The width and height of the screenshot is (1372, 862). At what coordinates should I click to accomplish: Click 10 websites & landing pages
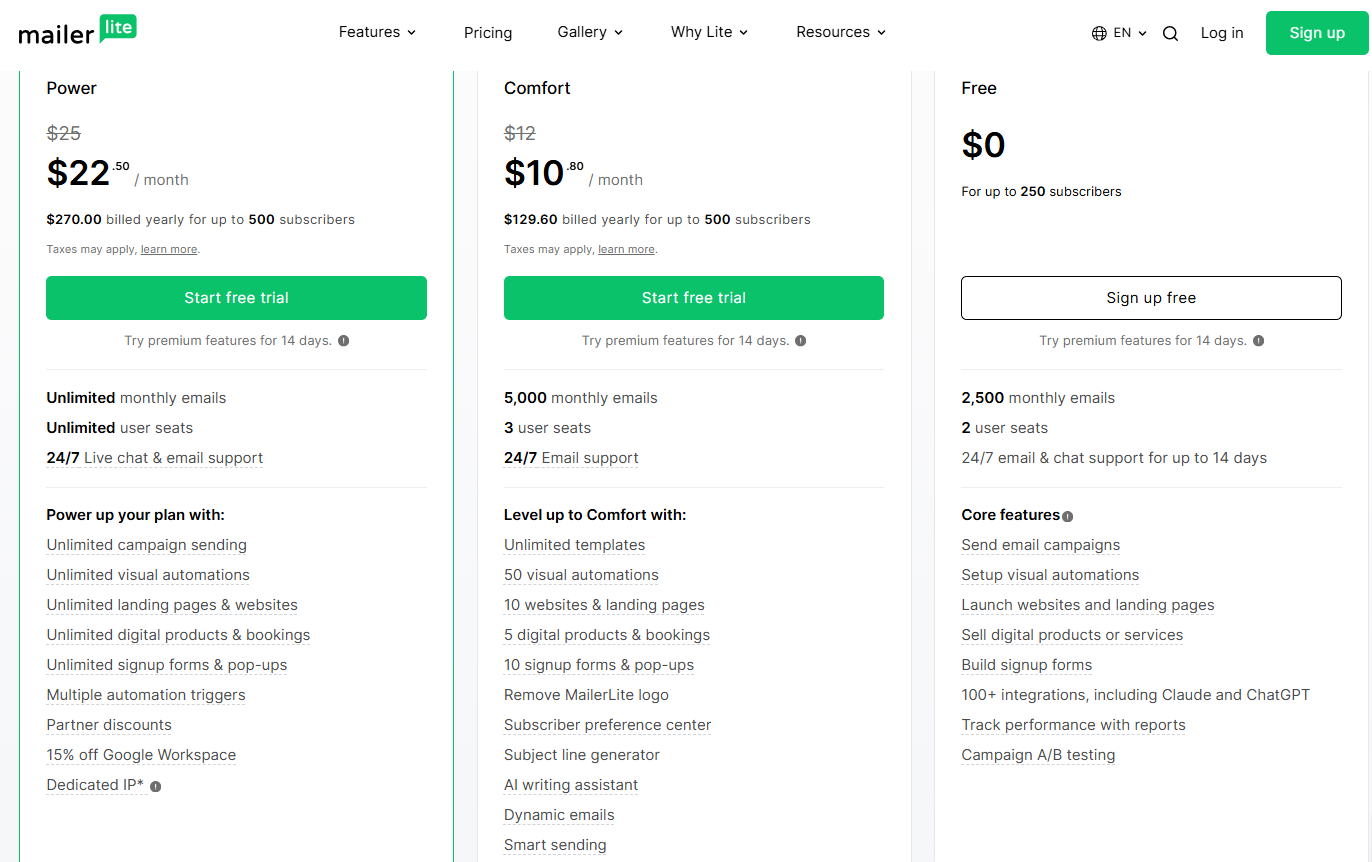[604, 605]
